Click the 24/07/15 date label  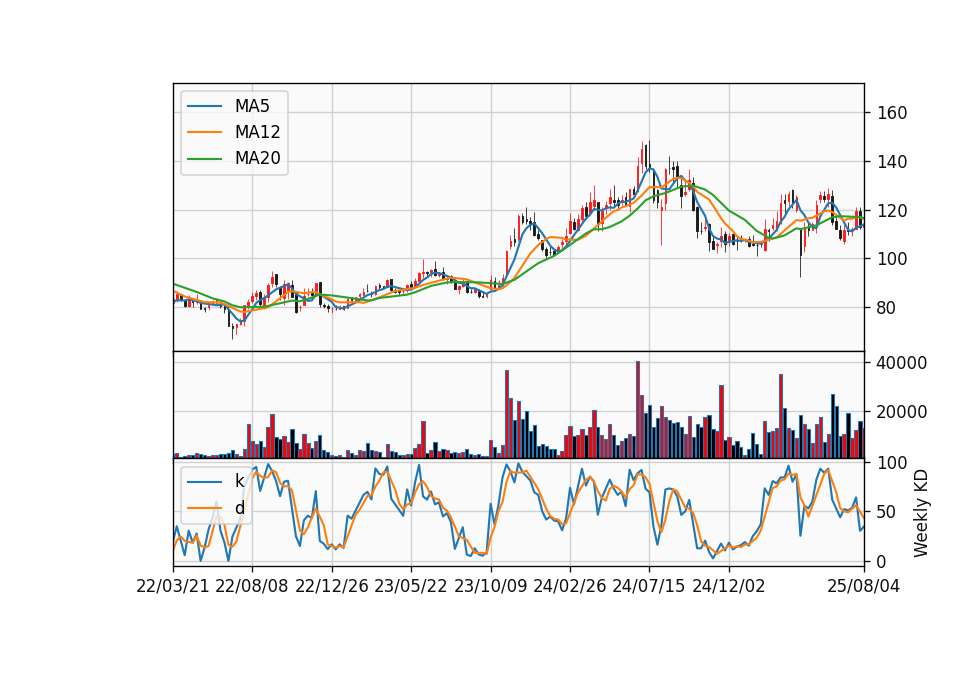[x=649, y=587]
